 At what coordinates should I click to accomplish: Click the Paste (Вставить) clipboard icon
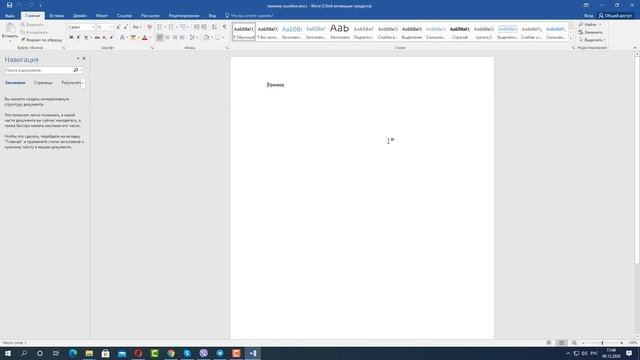(x=10, y=28)
